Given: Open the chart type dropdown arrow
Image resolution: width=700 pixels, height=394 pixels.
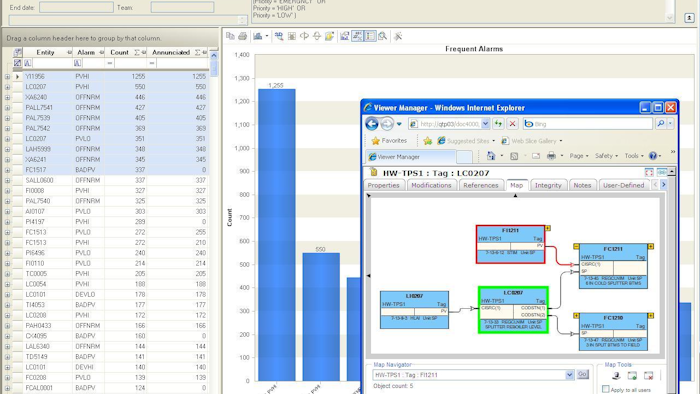Looking at the screenshot, I should 267,36.
